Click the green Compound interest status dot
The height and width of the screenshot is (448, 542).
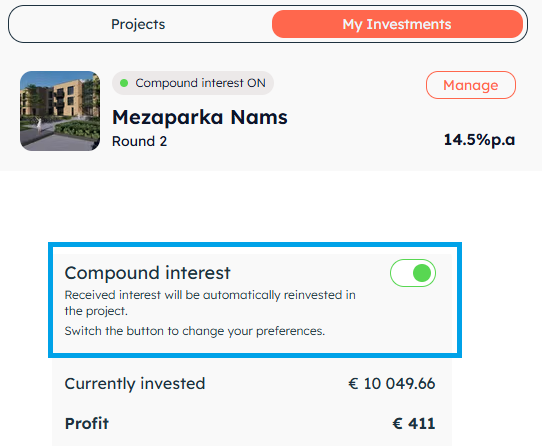pos(124,83)
